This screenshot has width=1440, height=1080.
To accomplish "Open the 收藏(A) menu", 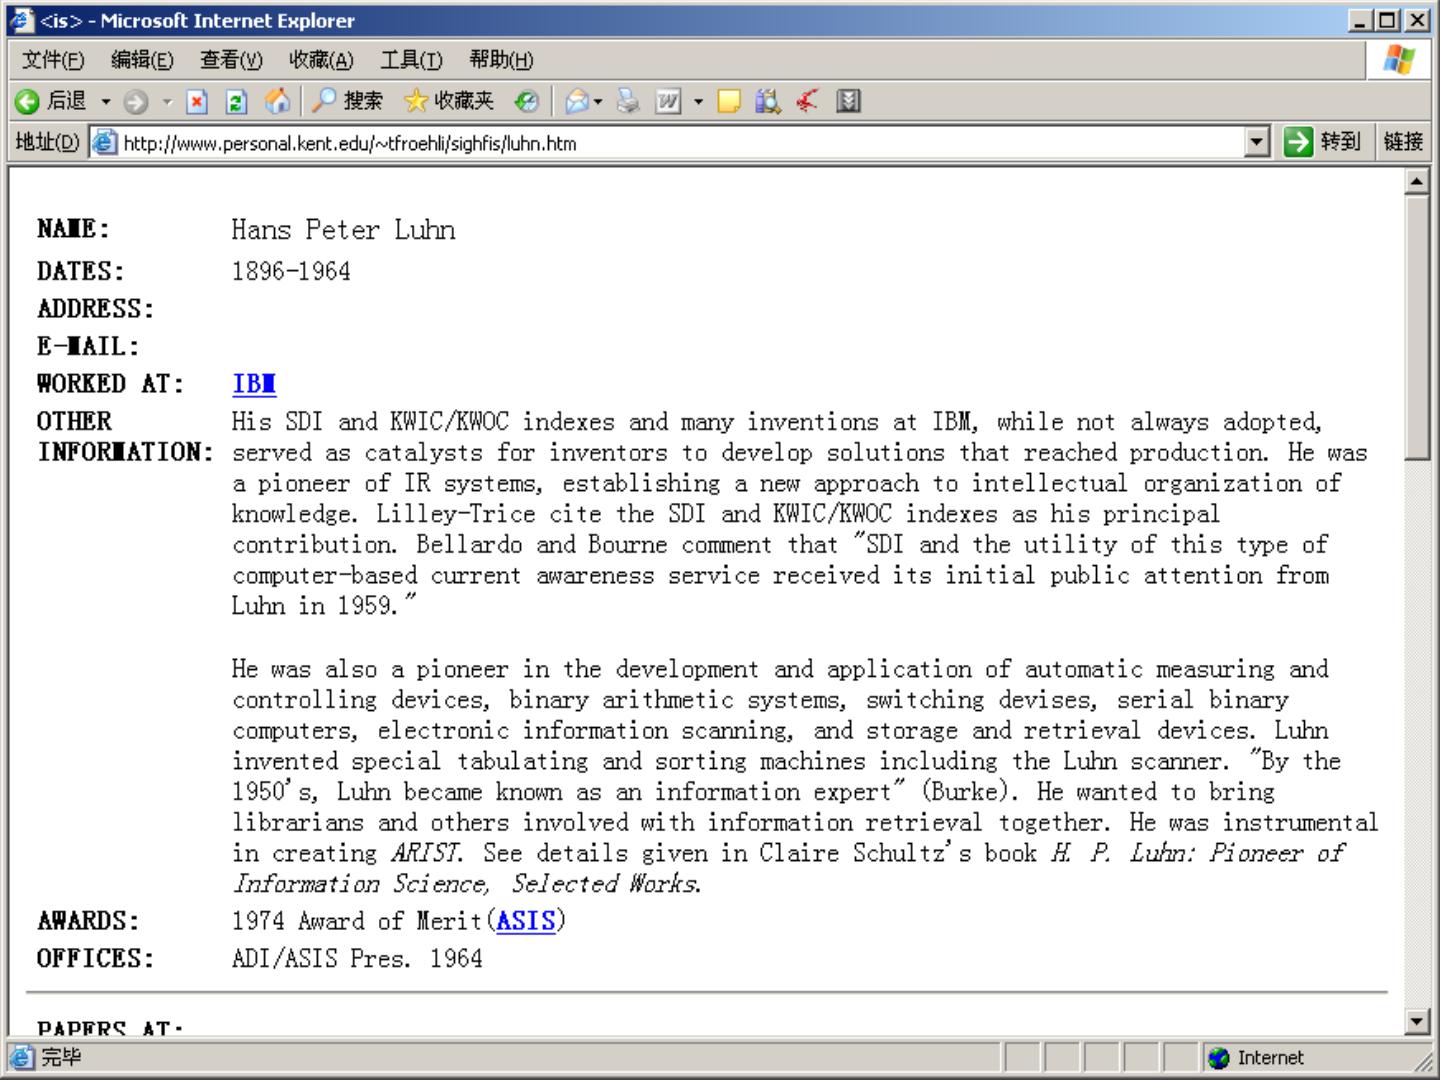I will coord(321,60).
